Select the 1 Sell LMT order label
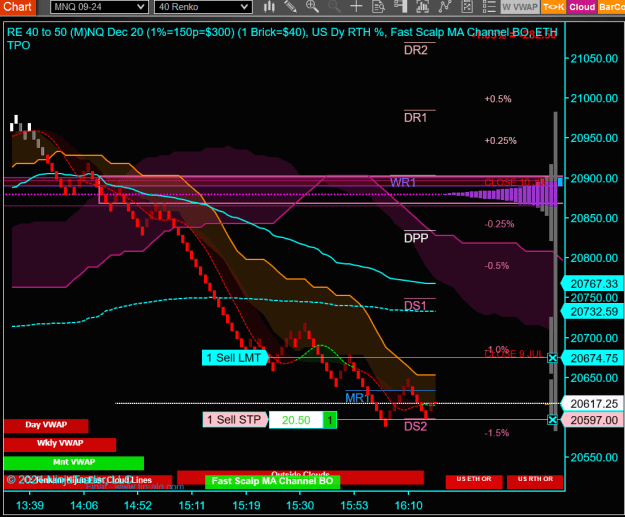 click(x=235, y=358)
